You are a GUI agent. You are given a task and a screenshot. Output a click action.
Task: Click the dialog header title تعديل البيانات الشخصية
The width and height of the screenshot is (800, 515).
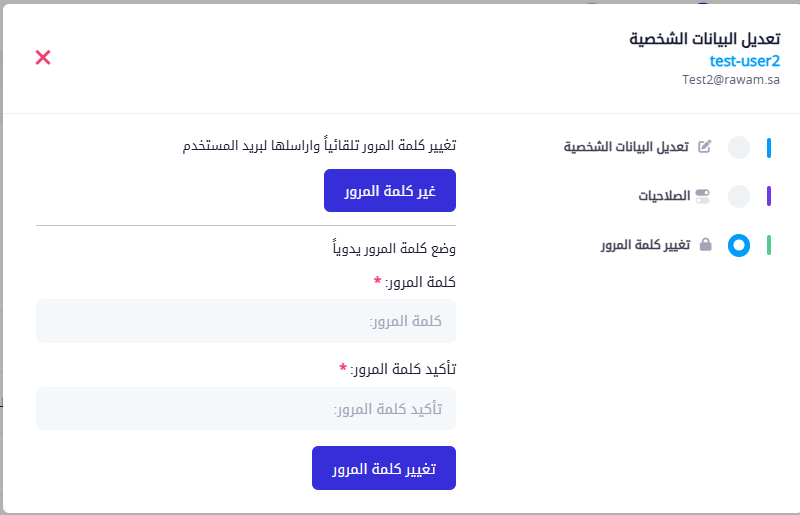704,39
